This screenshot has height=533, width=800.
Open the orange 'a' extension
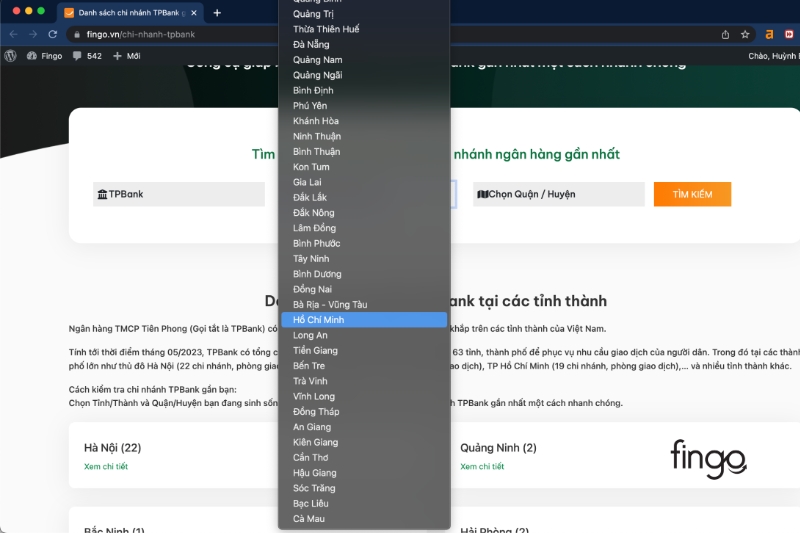[769, 34]
